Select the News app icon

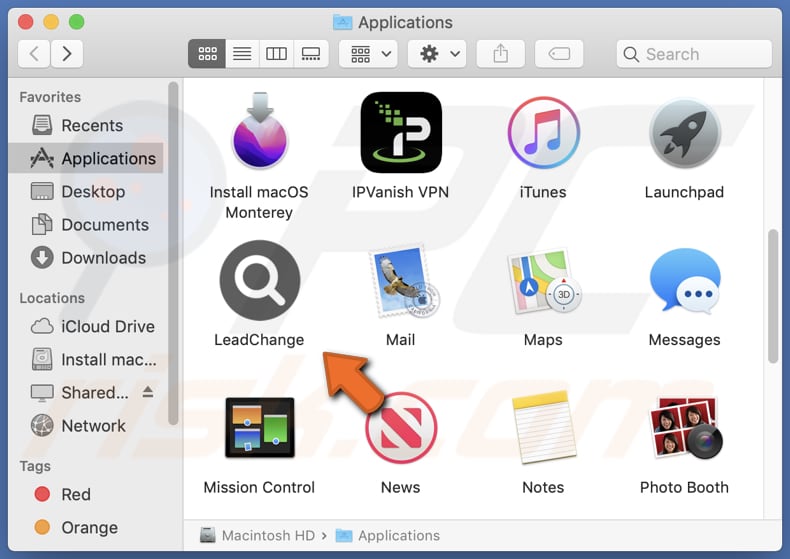[x=401, y=428]
